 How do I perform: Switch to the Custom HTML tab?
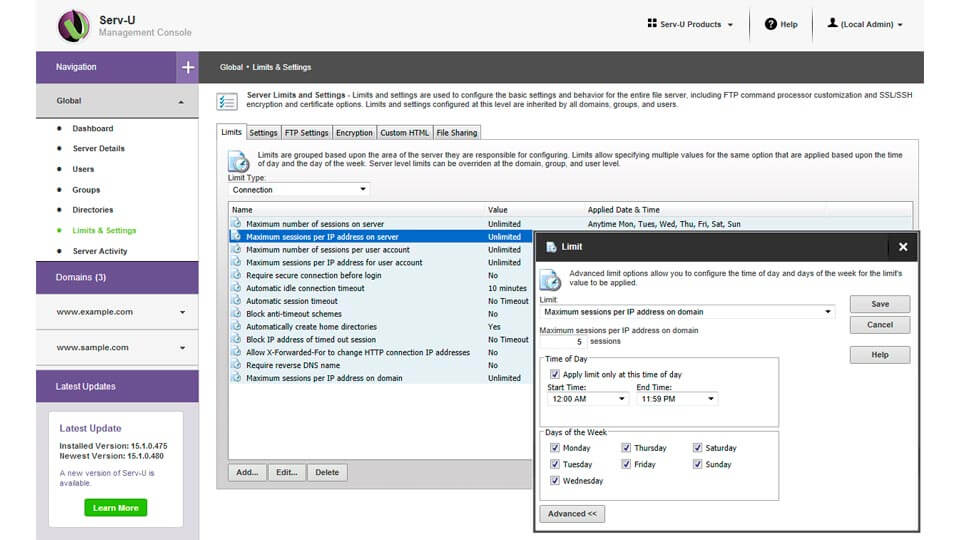404,132
